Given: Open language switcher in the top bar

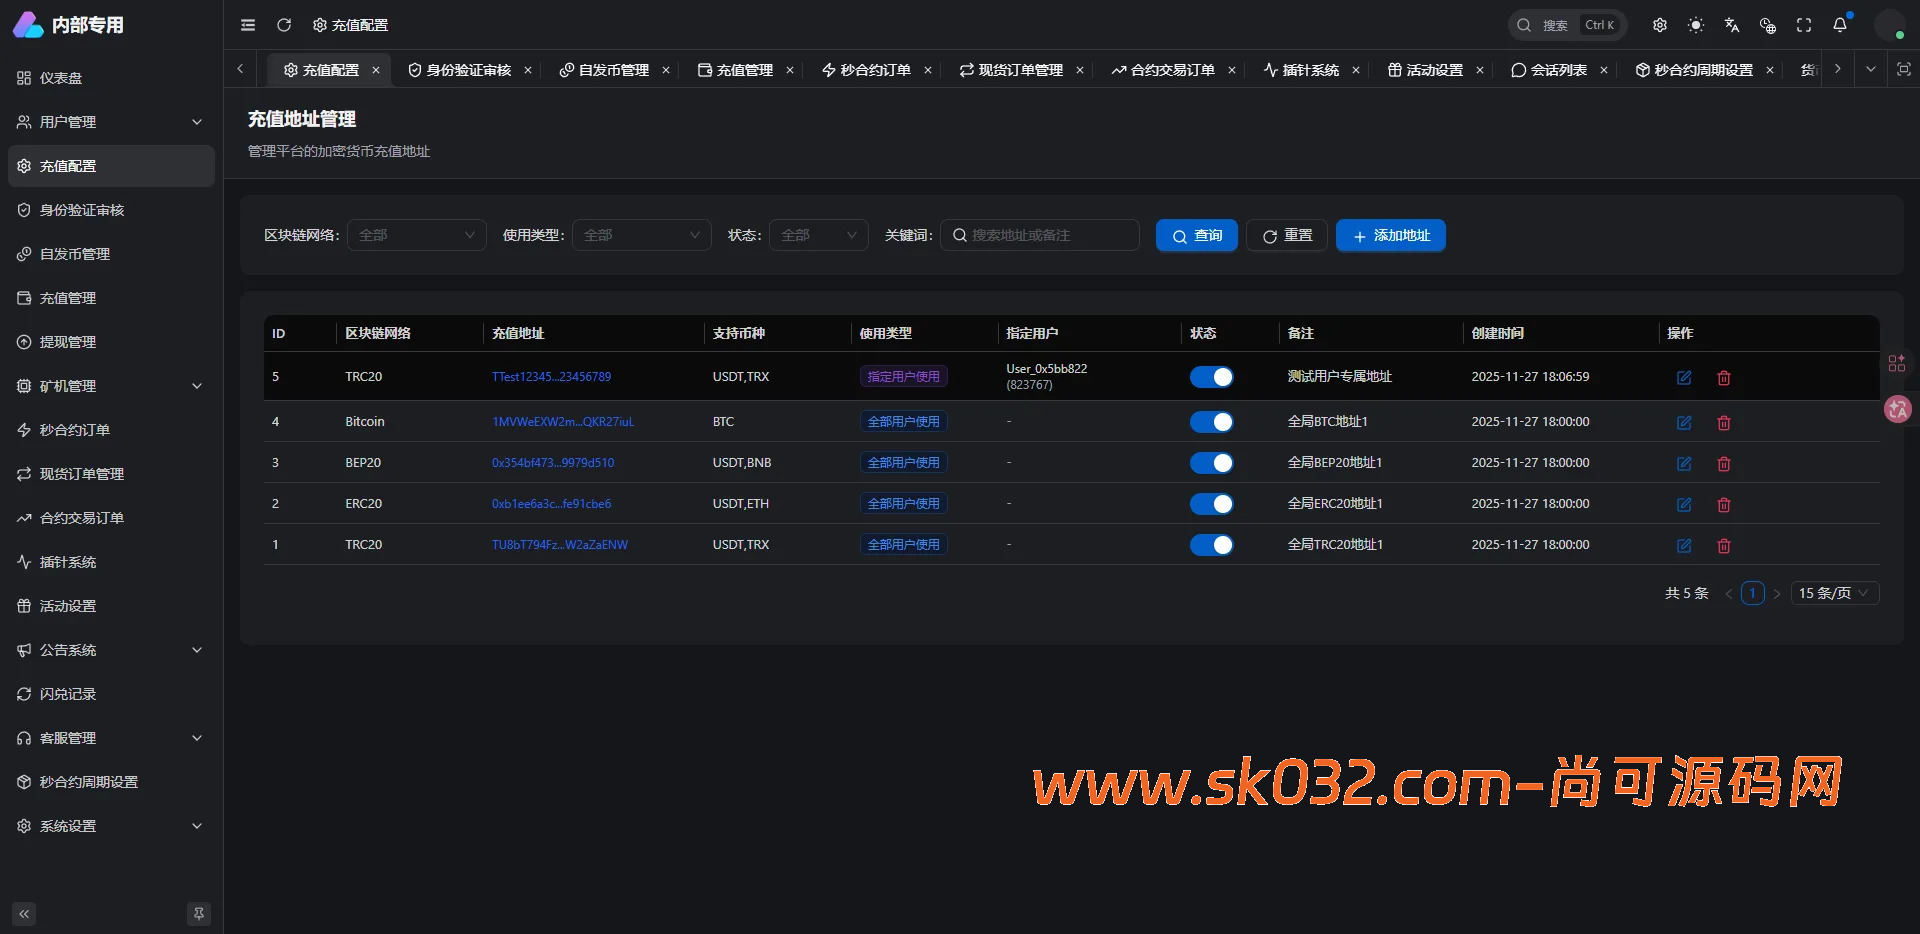Looking at the screenshot, I should coord(1732,25).
